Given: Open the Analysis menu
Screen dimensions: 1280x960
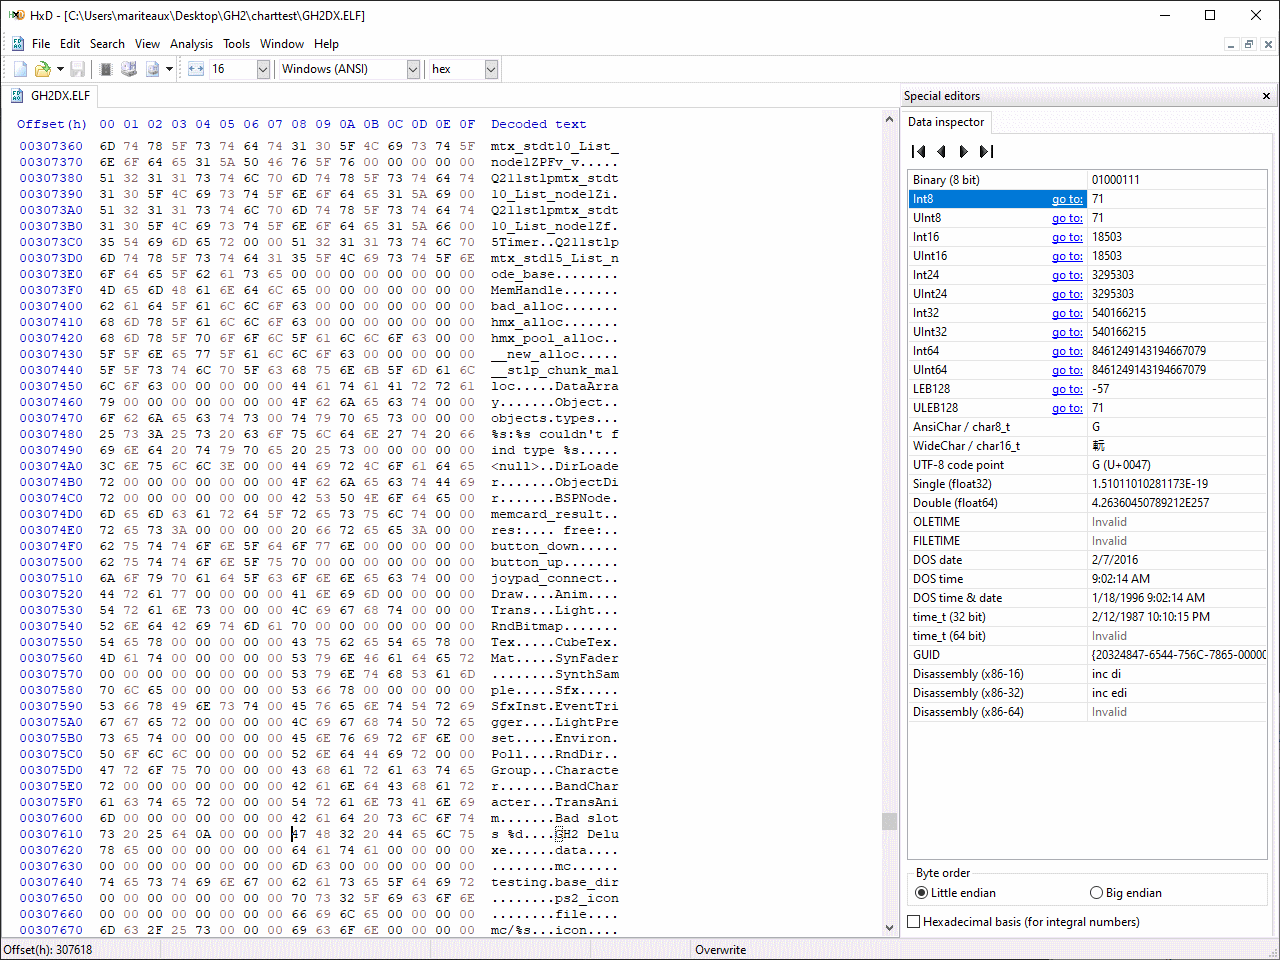Looking at the screenshot, I should click(191, 44).
